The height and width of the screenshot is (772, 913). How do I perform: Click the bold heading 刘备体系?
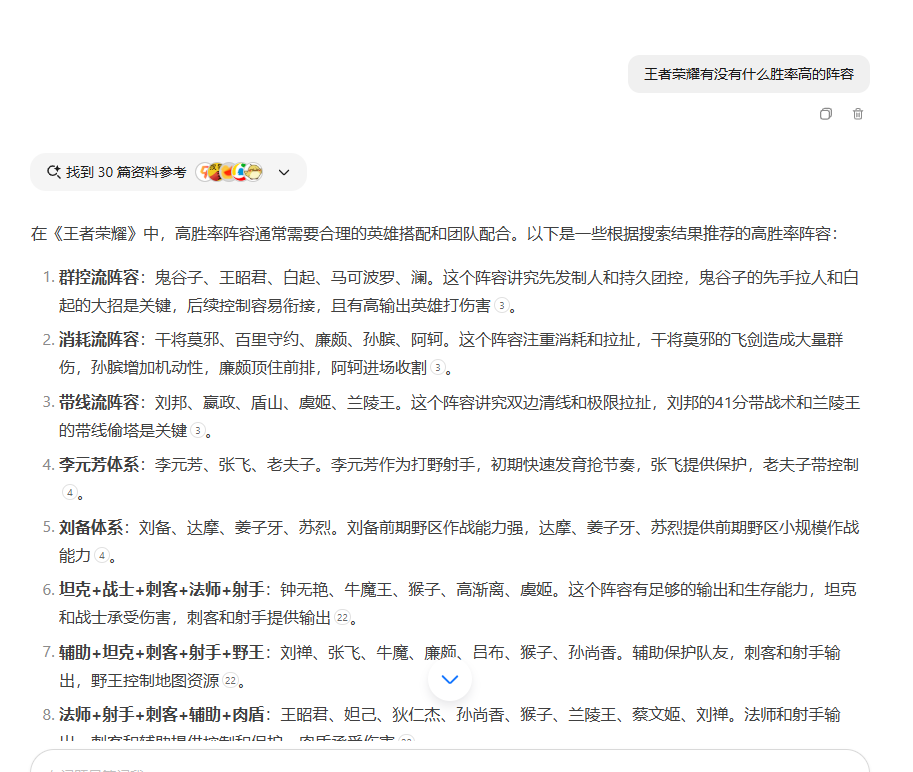point(91,528)
